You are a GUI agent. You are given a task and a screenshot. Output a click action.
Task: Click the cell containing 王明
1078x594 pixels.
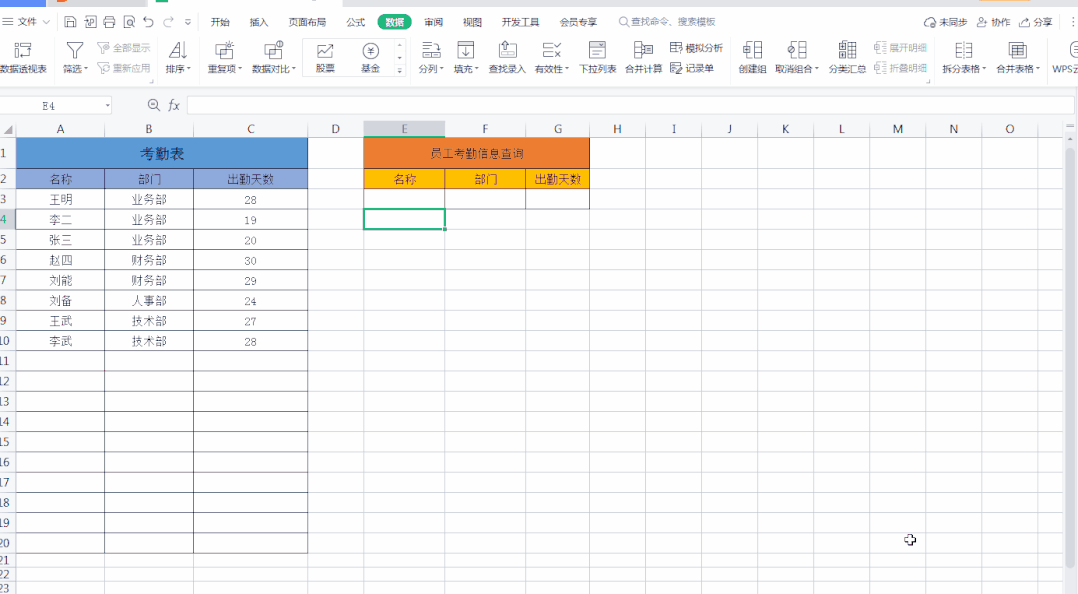coord(60,199)
